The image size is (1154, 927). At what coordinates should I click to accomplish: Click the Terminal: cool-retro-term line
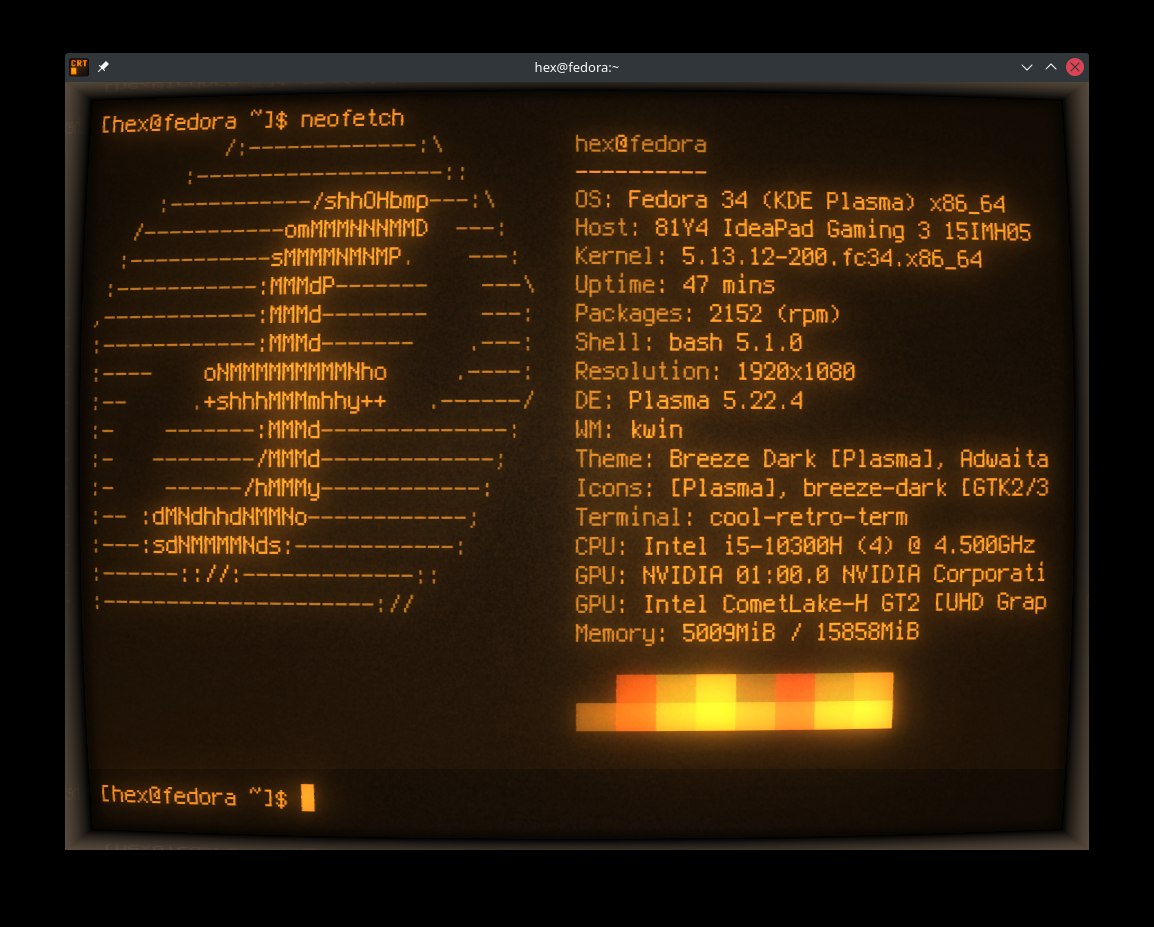pos(741,517)
